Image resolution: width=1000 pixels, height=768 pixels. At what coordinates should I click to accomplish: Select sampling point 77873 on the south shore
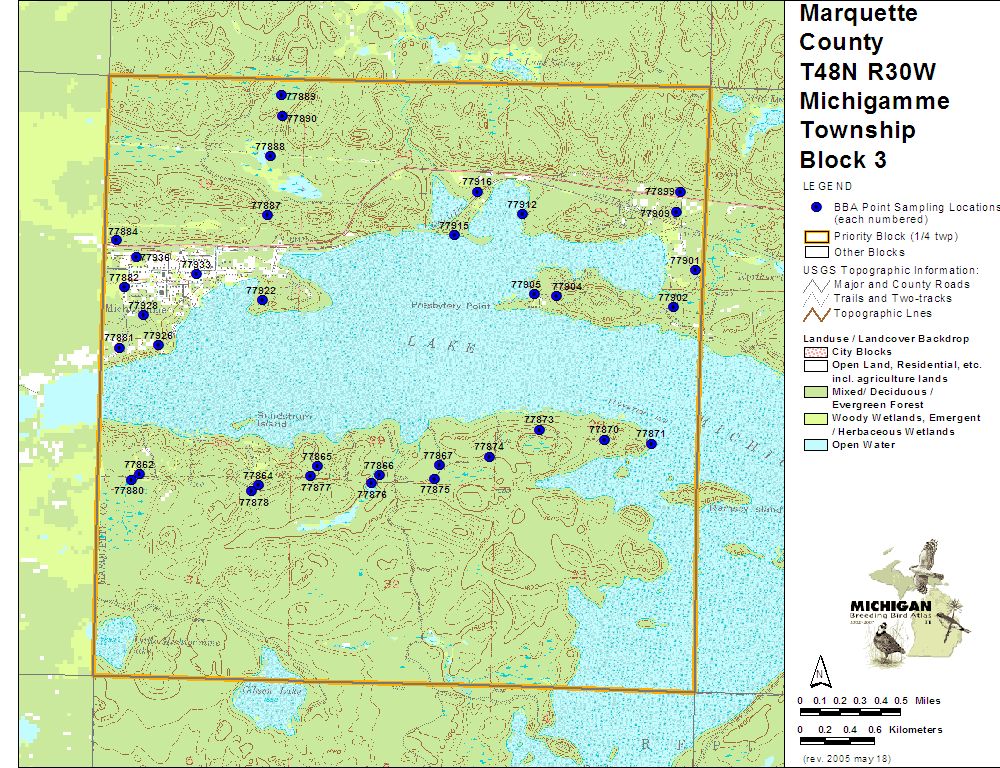pyautogui.click(x=540, y=430)
